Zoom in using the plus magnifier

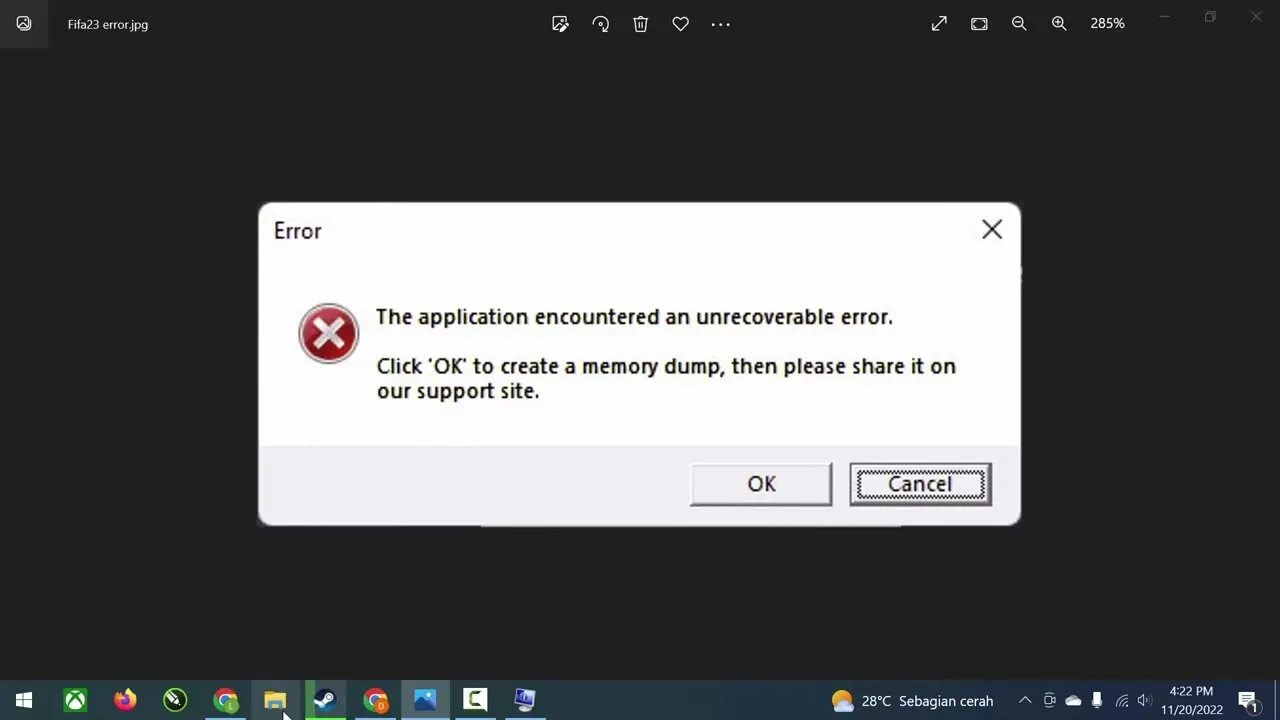(1059, 24)
